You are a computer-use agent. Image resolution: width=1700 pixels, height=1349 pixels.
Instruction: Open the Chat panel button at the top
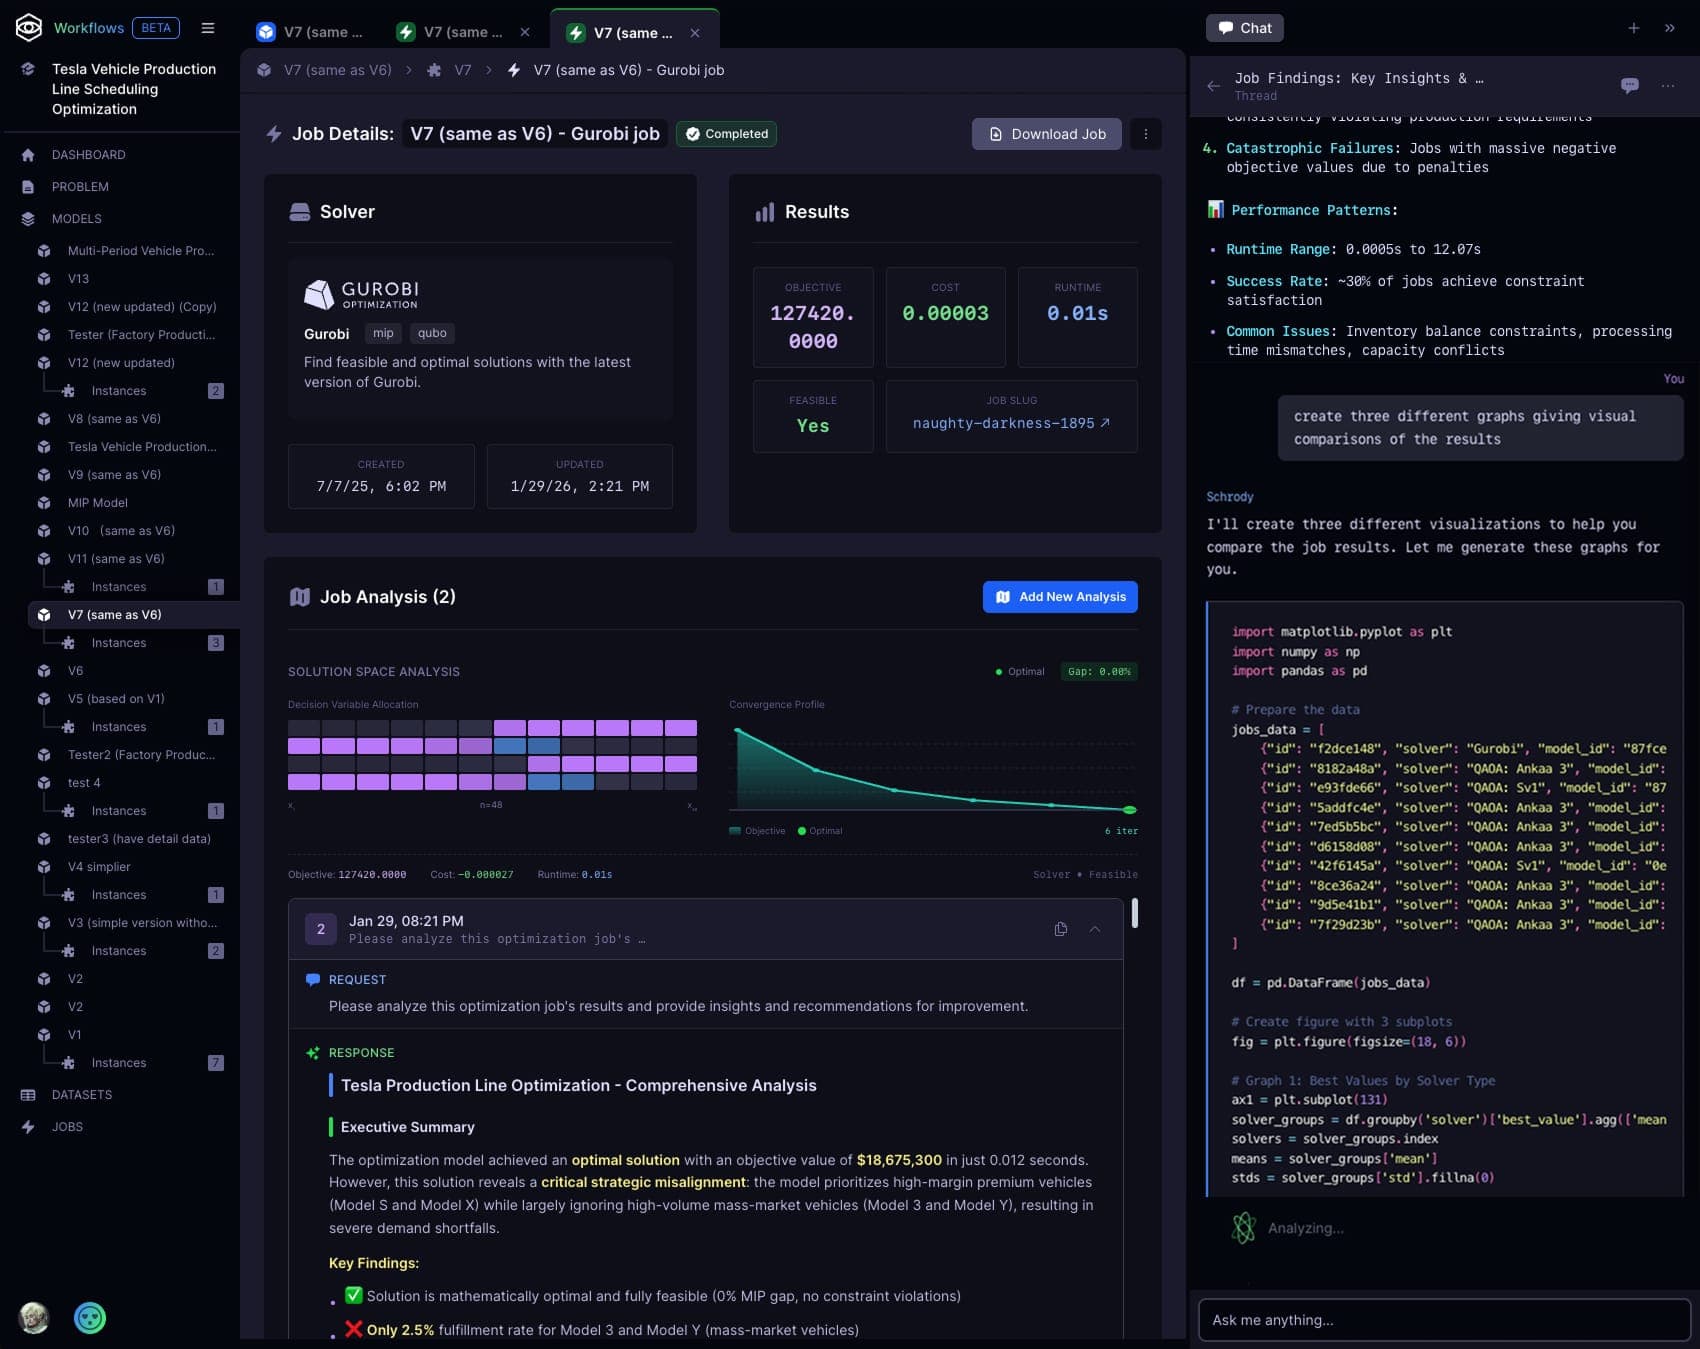[1244, 28]
